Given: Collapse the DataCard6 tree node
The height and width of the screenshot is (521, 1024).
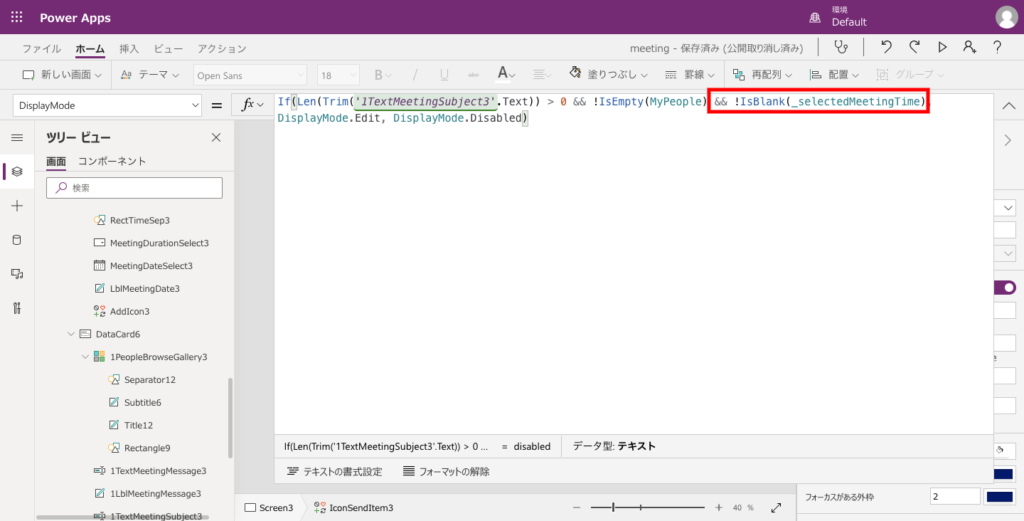Looking at the screenshot, I should 71,334.
